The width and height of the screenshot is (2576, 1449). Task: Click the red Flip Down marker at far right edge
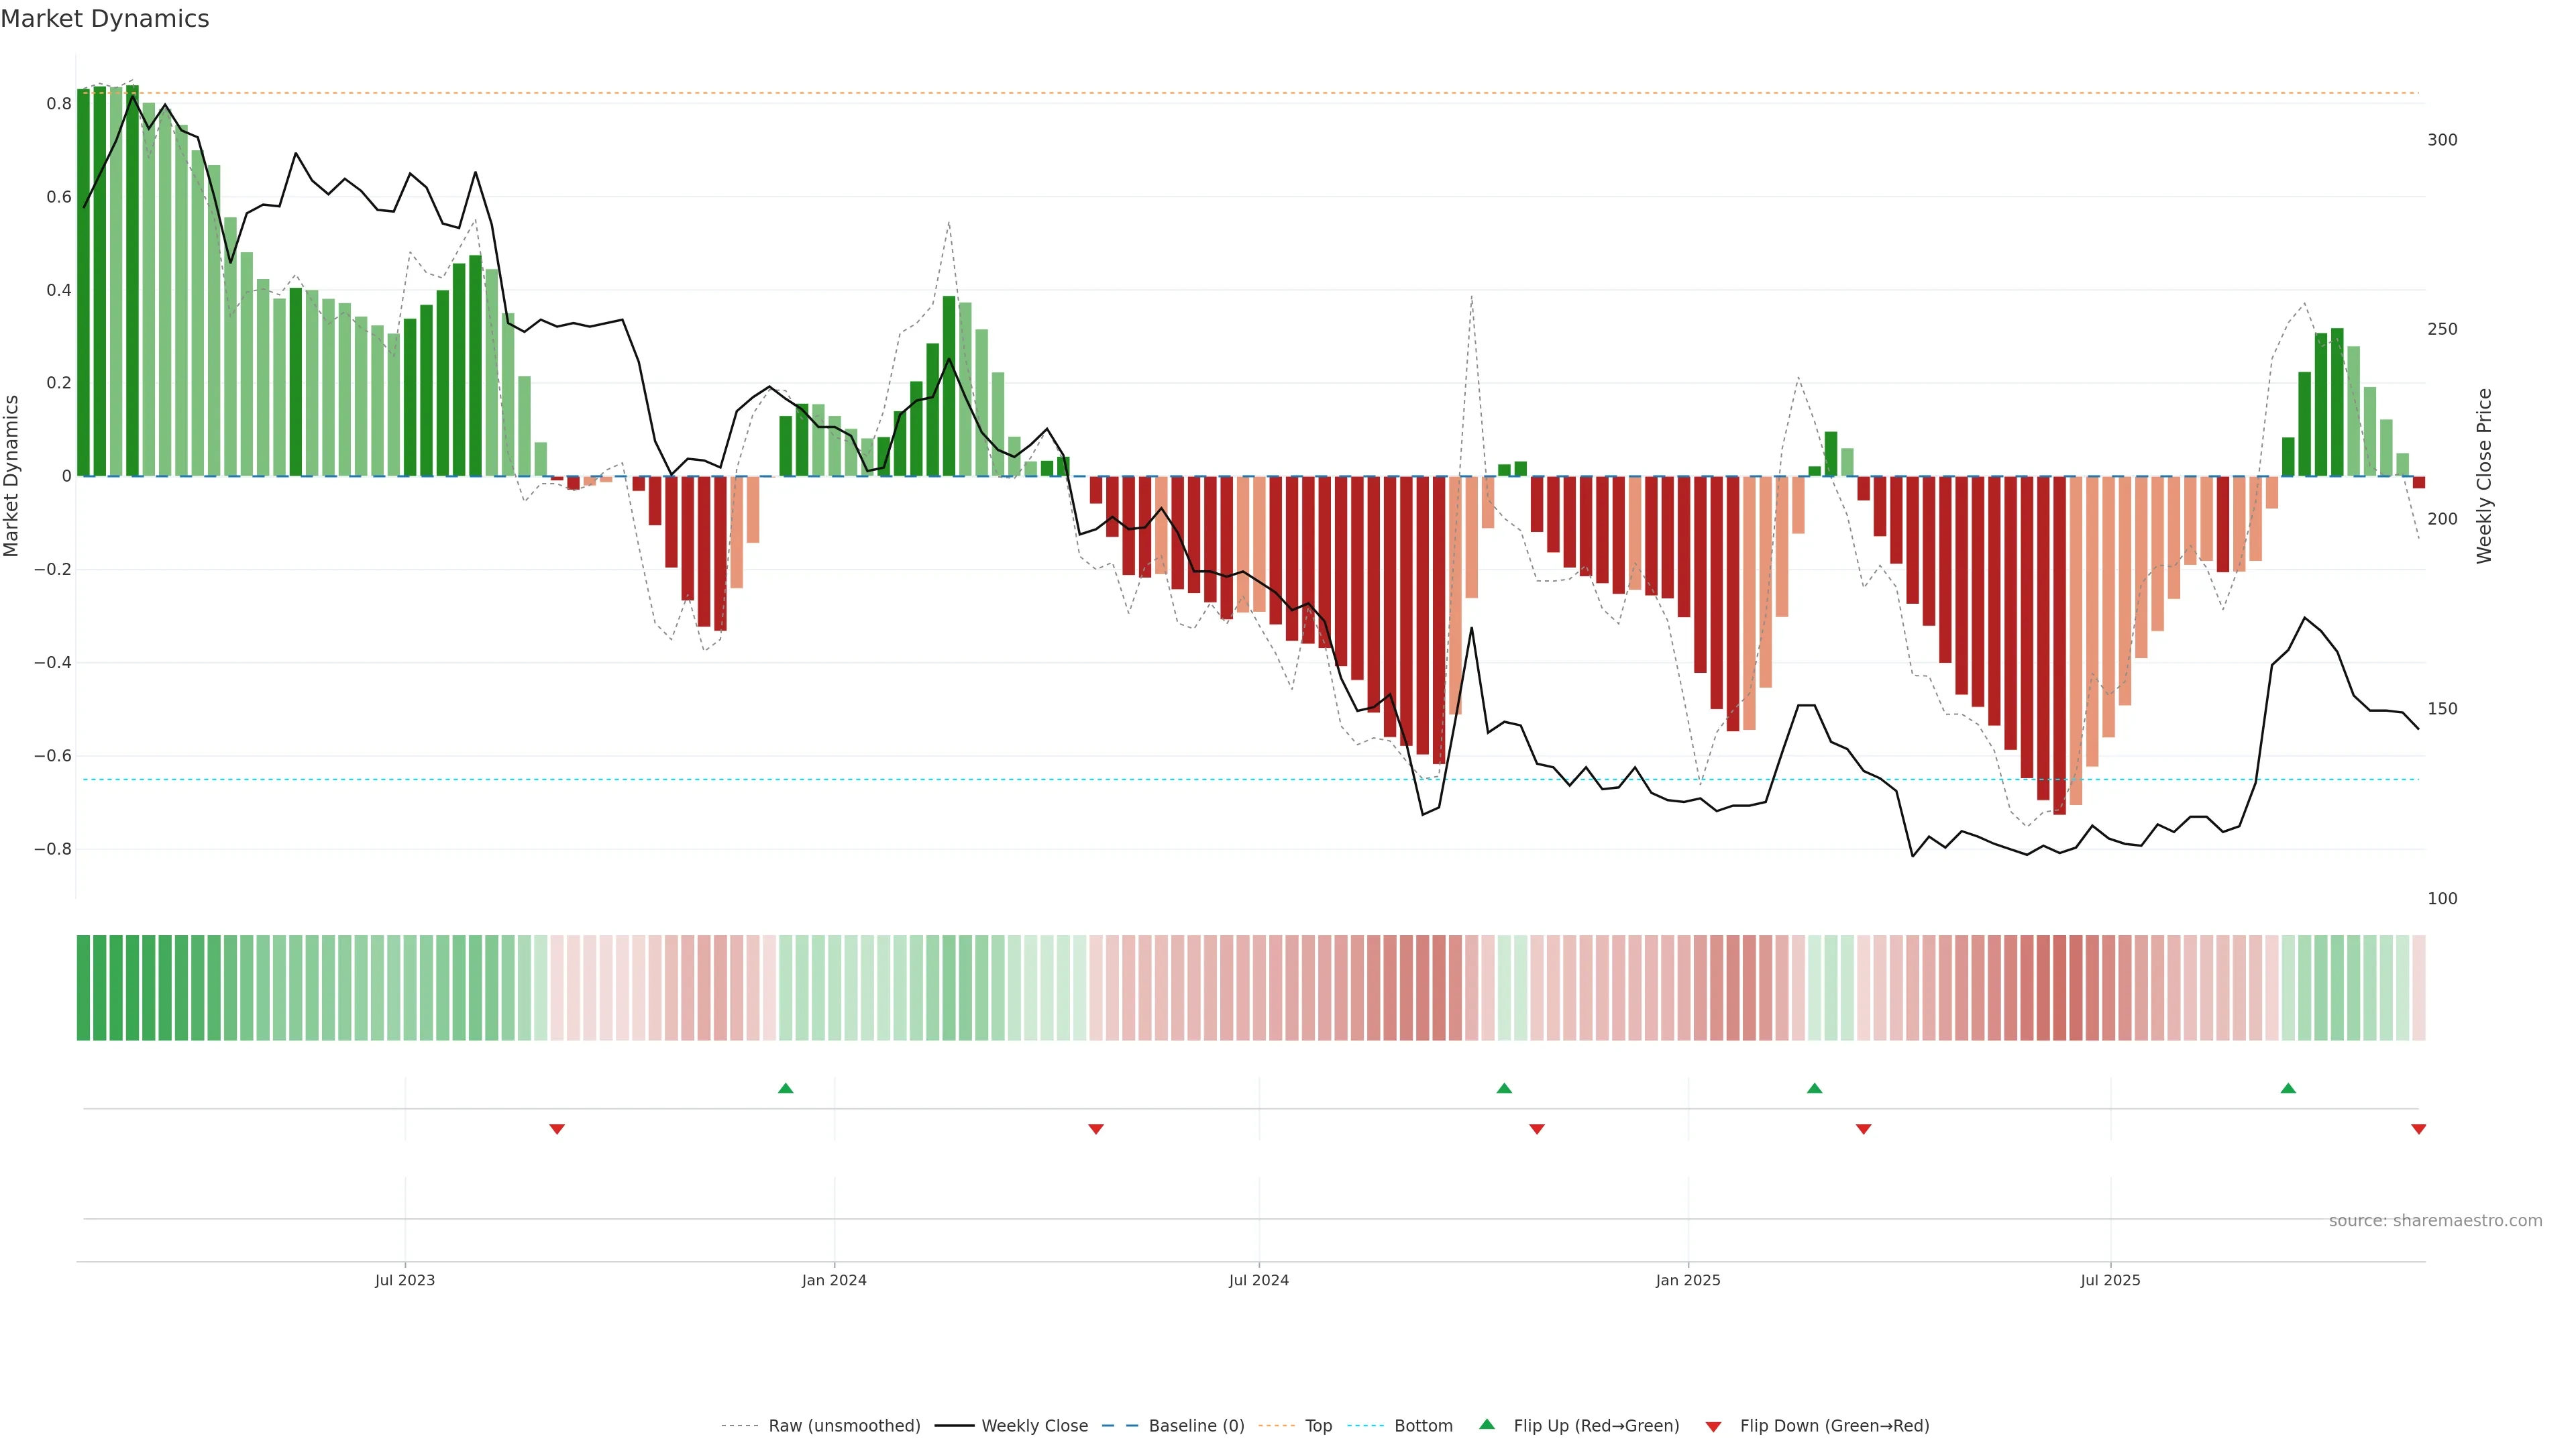pos(2418,1129)
